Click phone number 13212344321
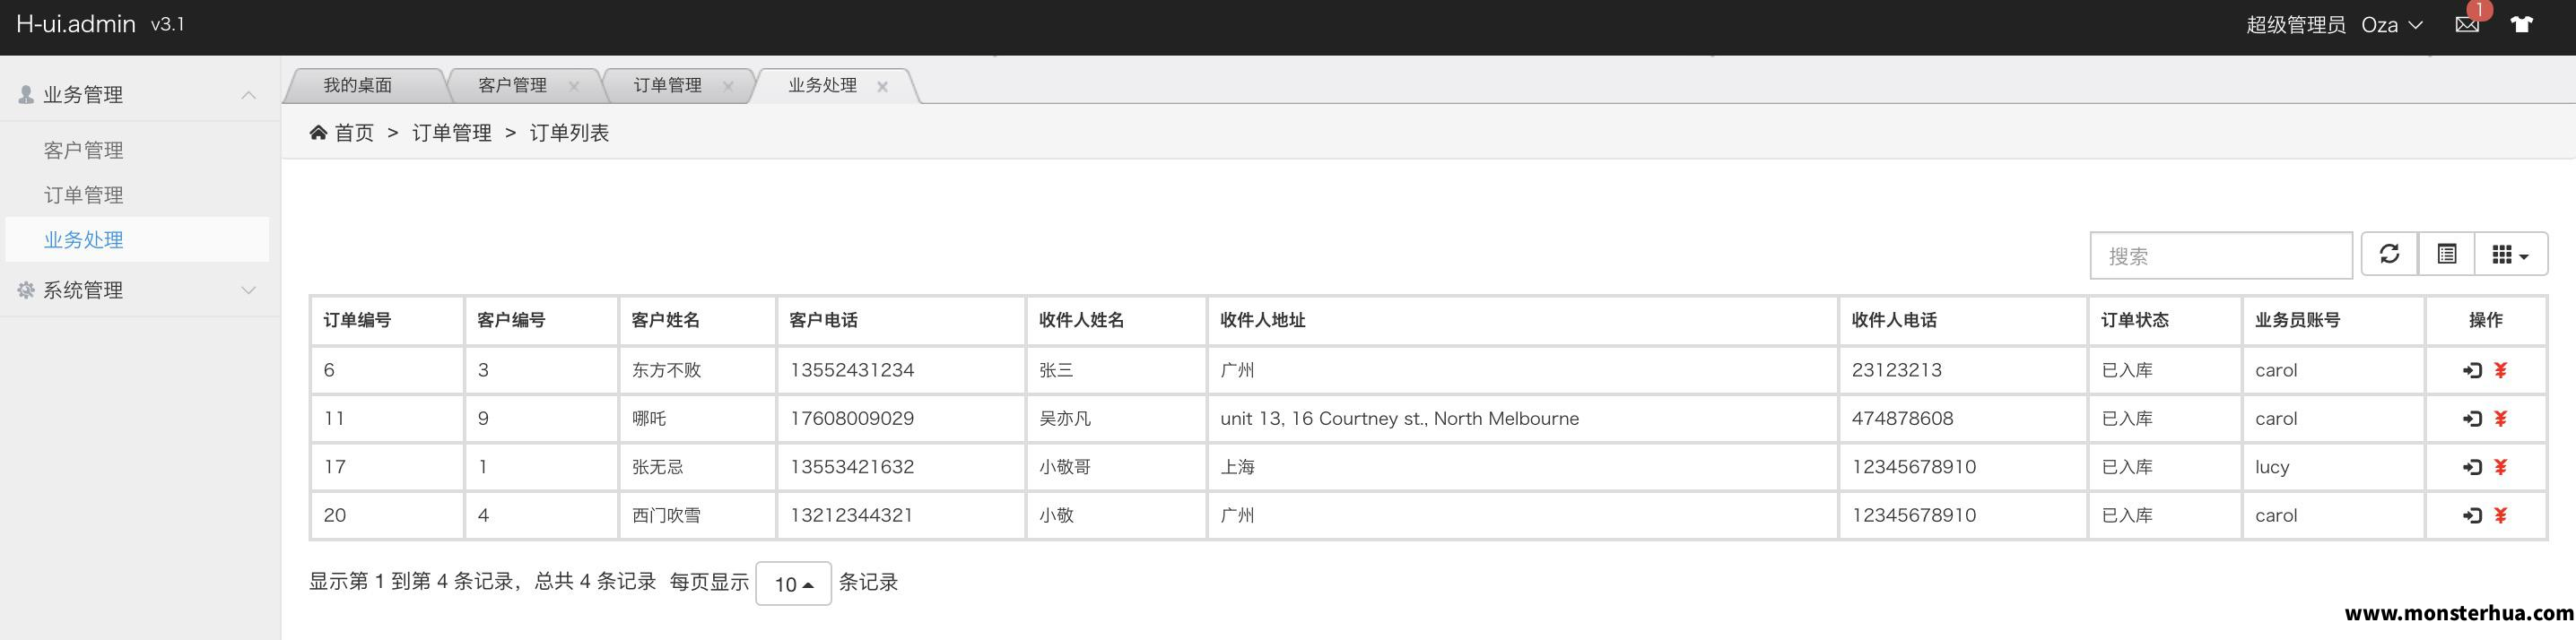 coord(851,516)
